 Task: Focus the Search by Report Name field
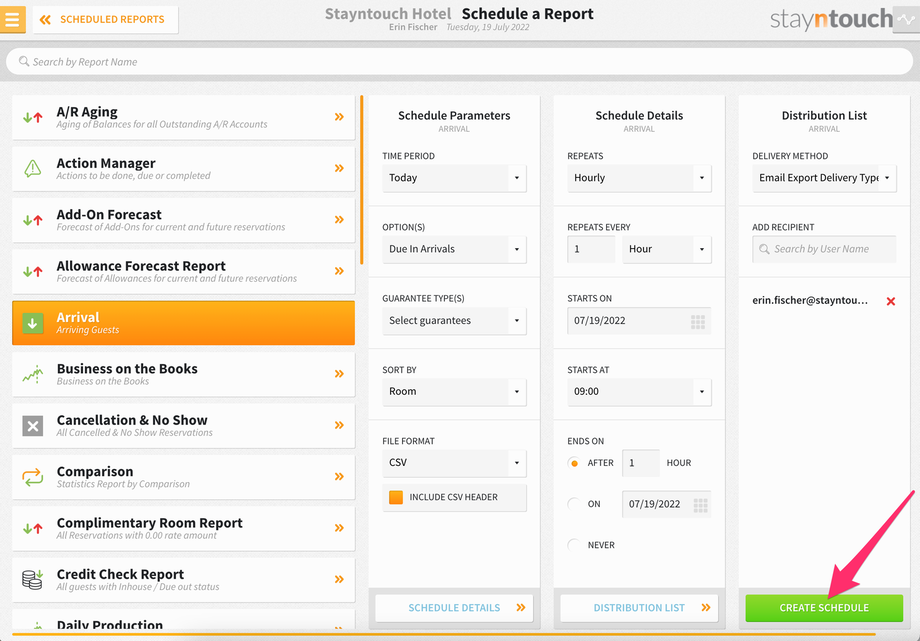tap(459, 62)
